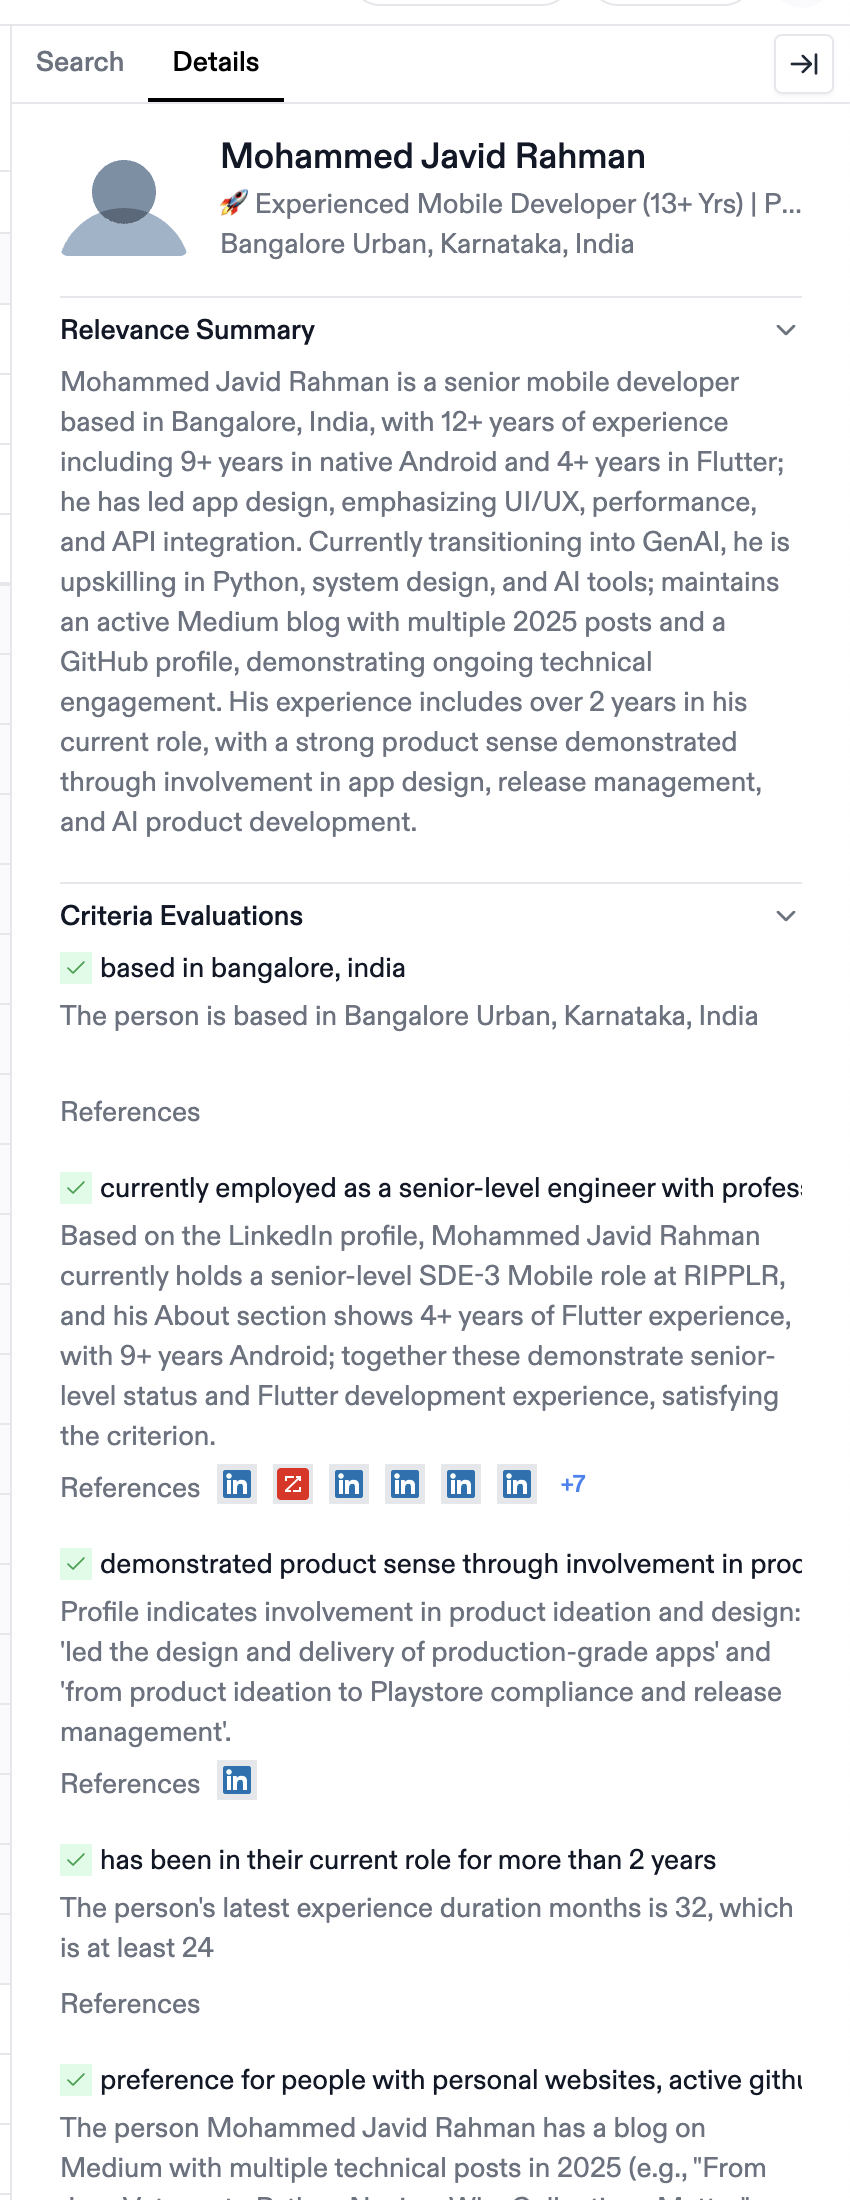Click the fourth reference icon in senior-level engineer row
The height and width of the screenshot is (2200, 850).
click(405, 1485)
